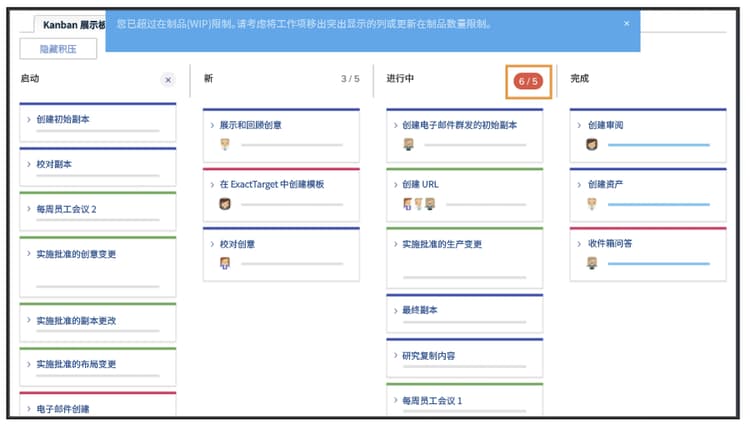Expand the 每周员工会议 2 card
Viewport: 750px width, 429px height.
point(29,209)
